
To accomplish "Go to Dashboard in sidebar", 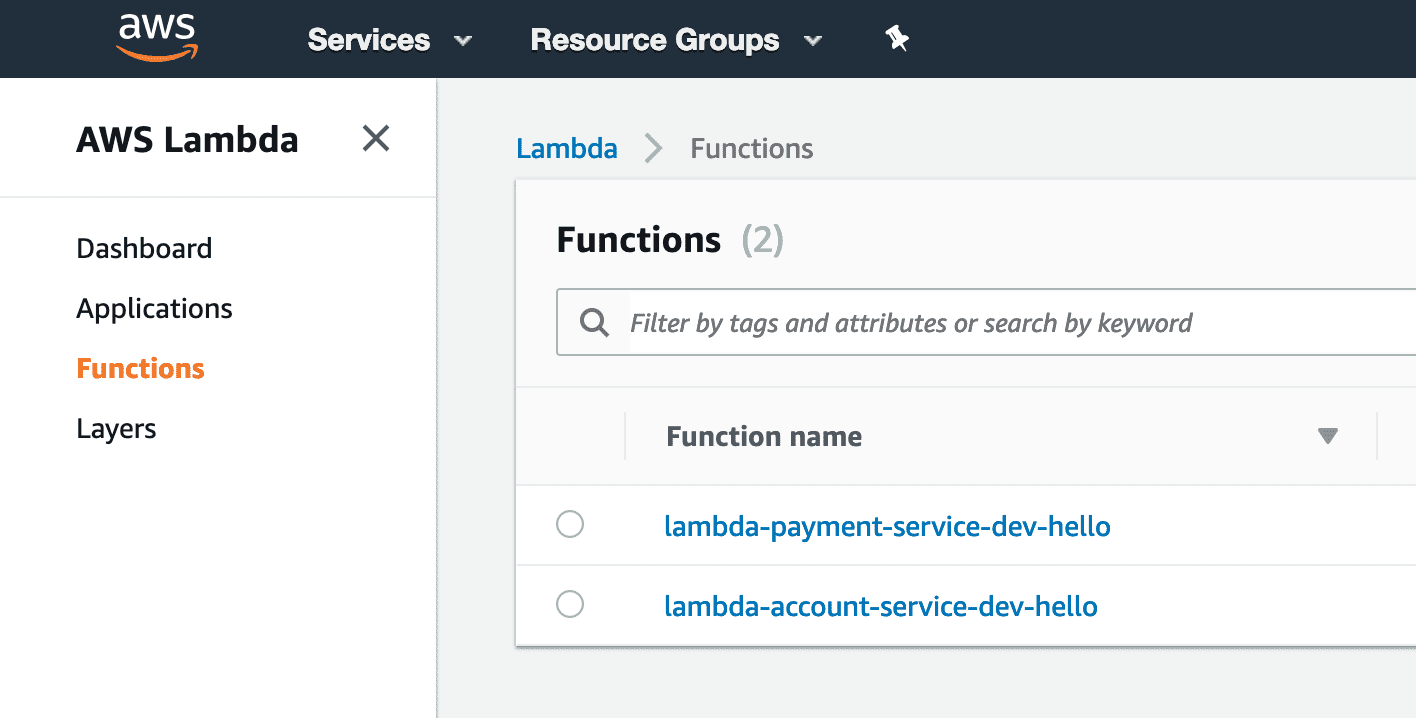I will pyautogui.click(x=144, y=248).
